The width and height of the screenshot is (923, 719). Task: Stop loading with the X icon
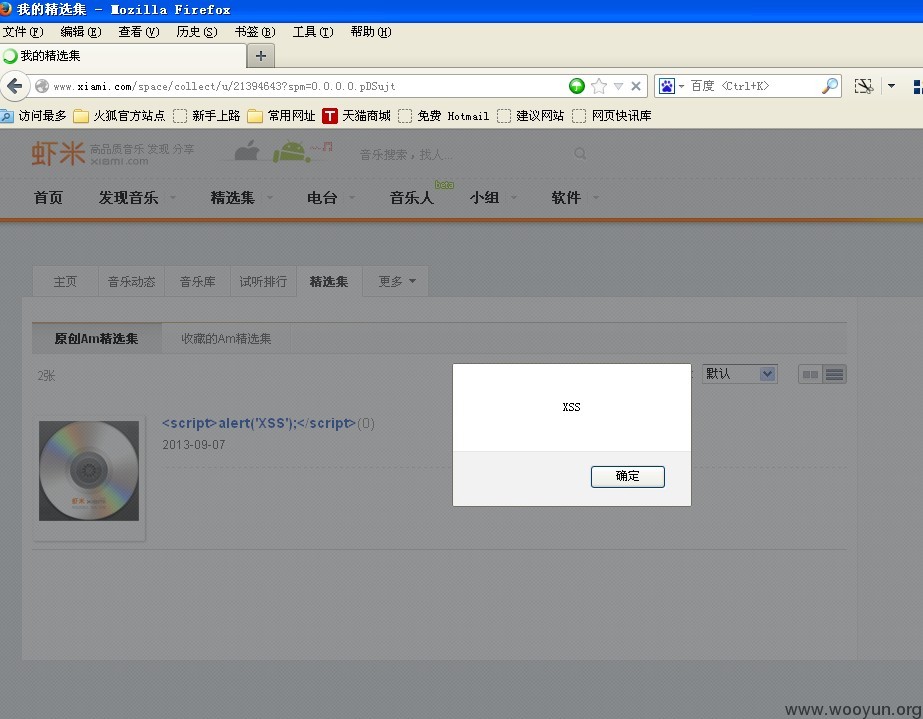pos(636,87)
